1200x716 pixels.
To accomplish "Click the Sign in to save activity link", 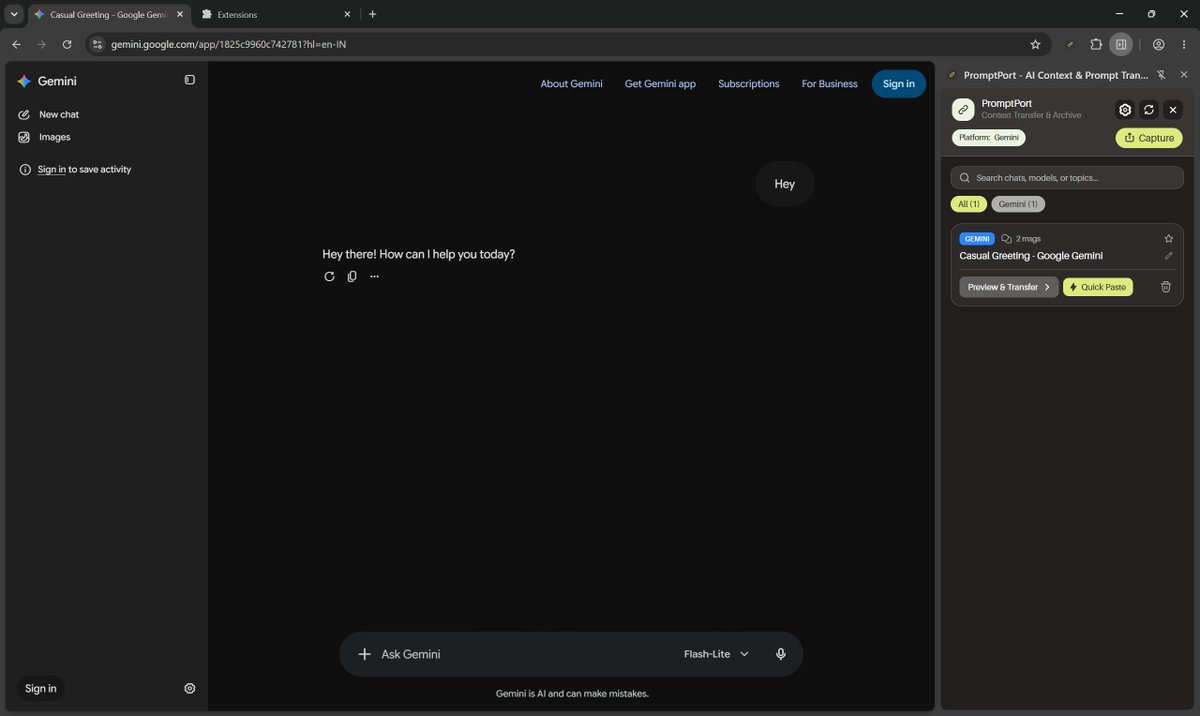I will (52, 170).
